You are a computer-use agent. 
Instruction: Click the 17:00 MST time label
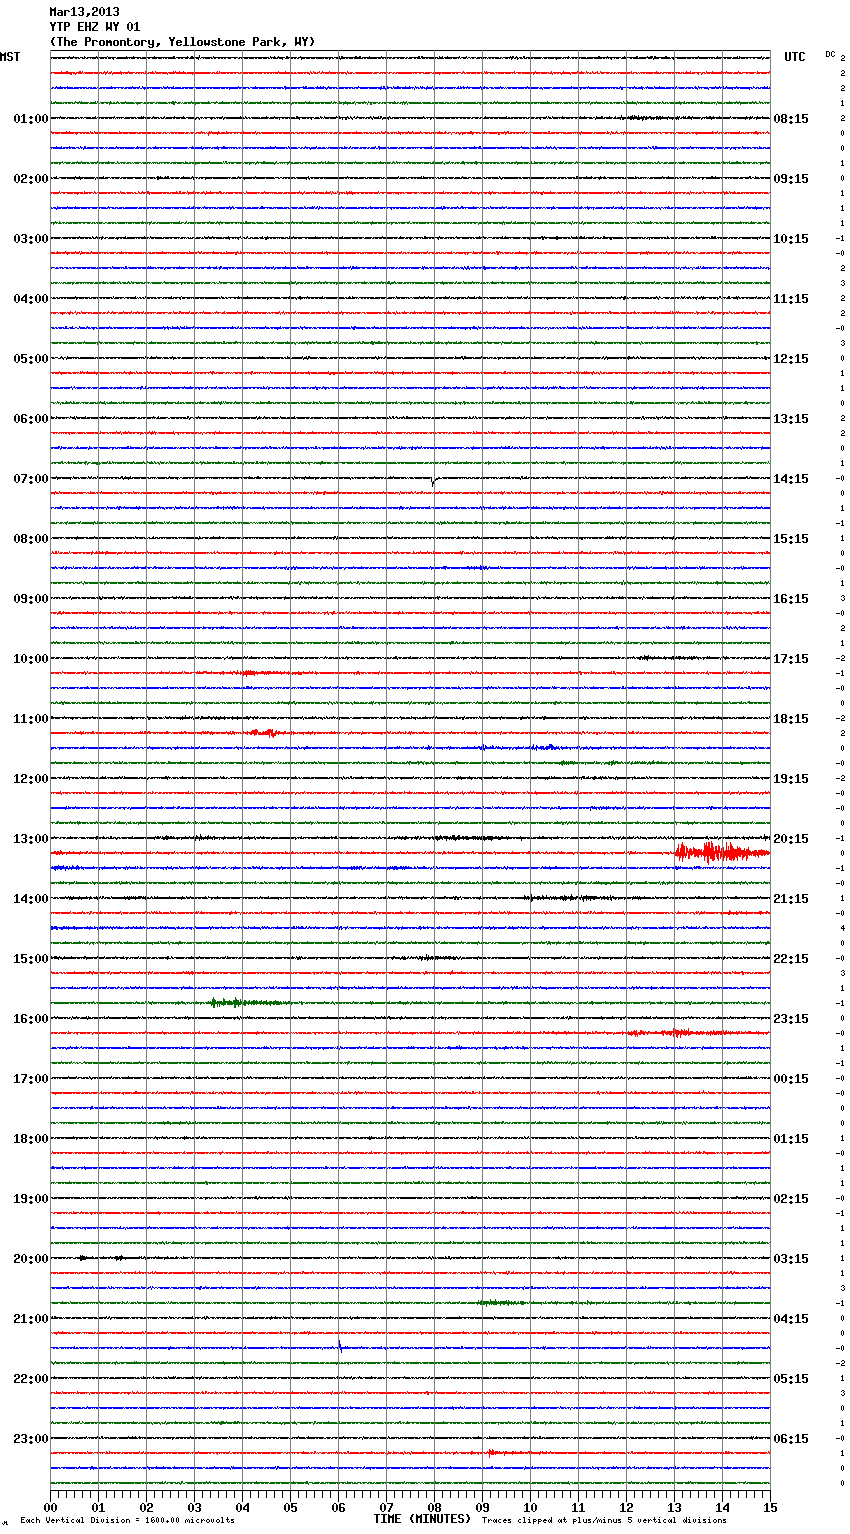[x=31, y=1079]
